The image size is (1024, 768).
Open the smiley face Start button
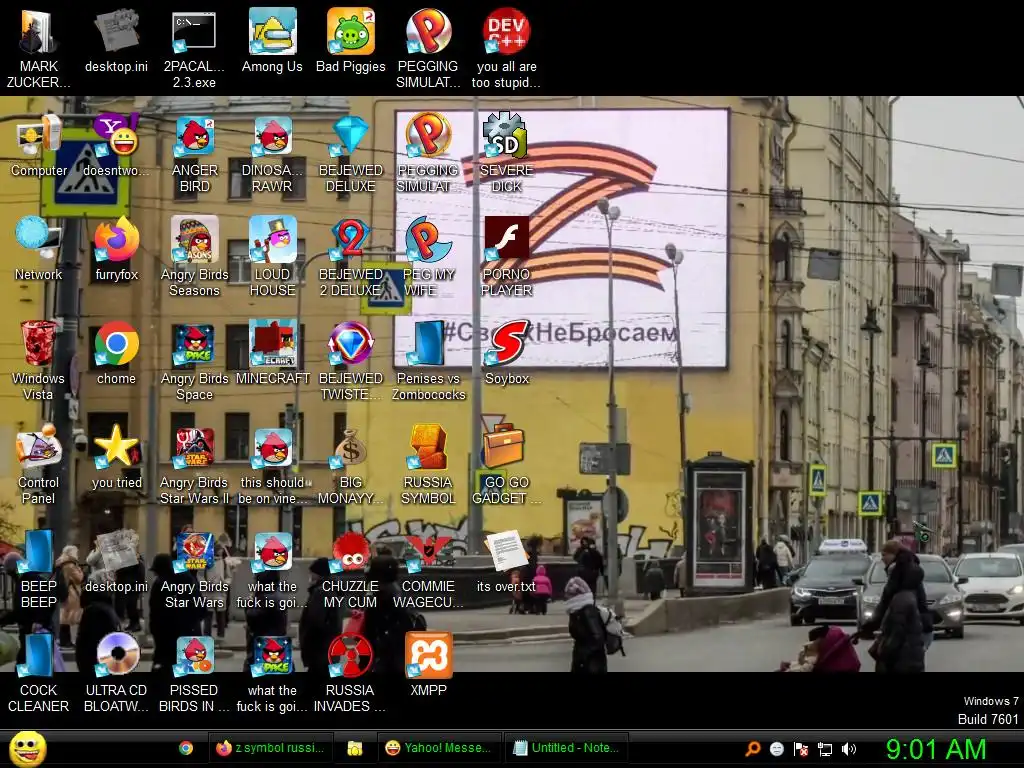click(27, 748)
